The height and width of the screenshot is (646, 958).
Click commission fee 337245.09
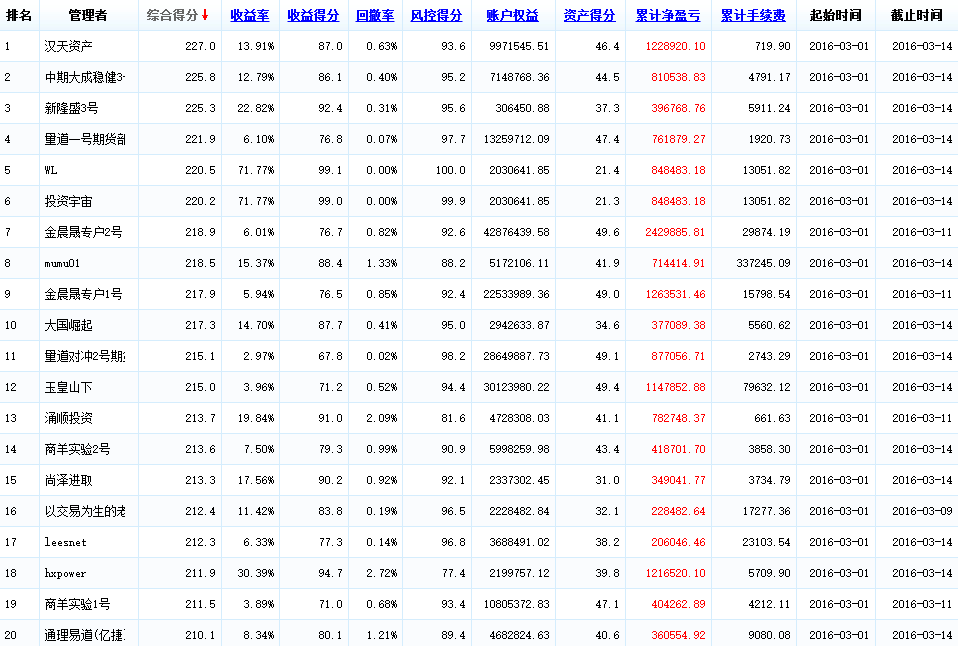point(763,263)
